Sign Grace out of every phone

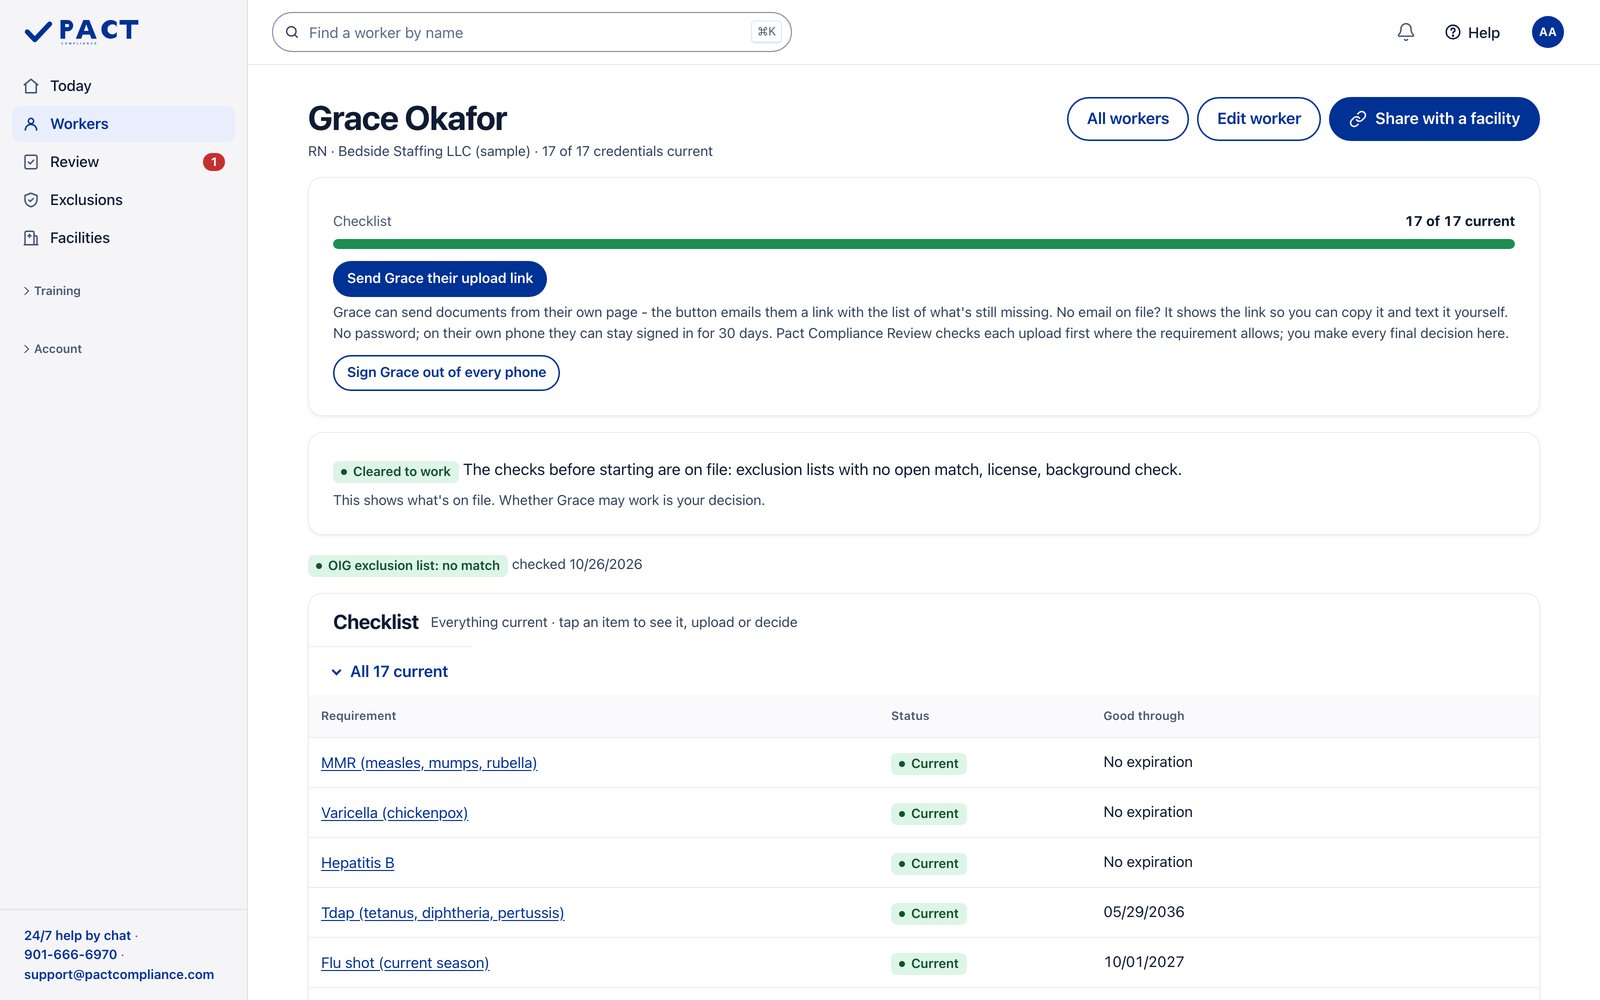(x=446, y=373)
